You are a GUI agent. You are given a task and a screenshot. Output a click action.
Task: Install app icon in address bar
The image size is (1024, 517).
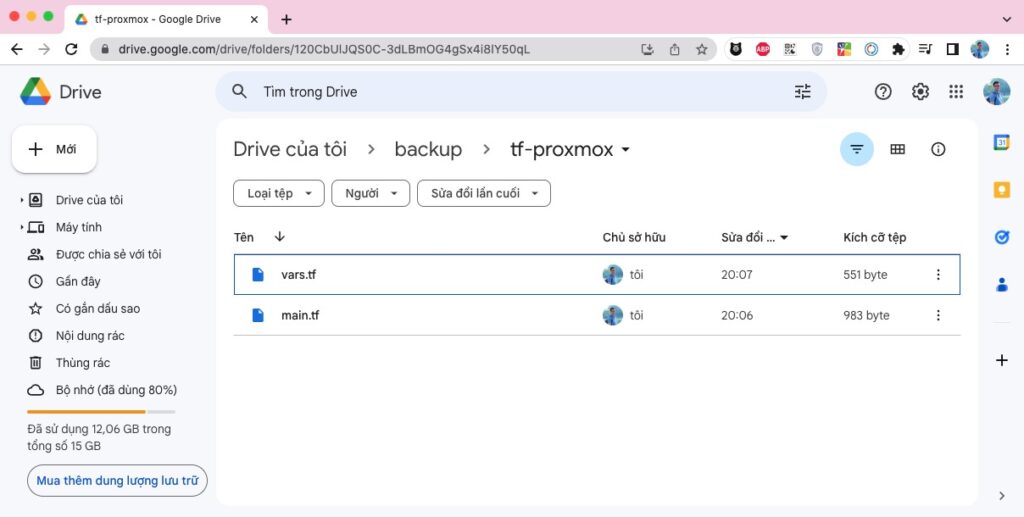coord(647,50)
